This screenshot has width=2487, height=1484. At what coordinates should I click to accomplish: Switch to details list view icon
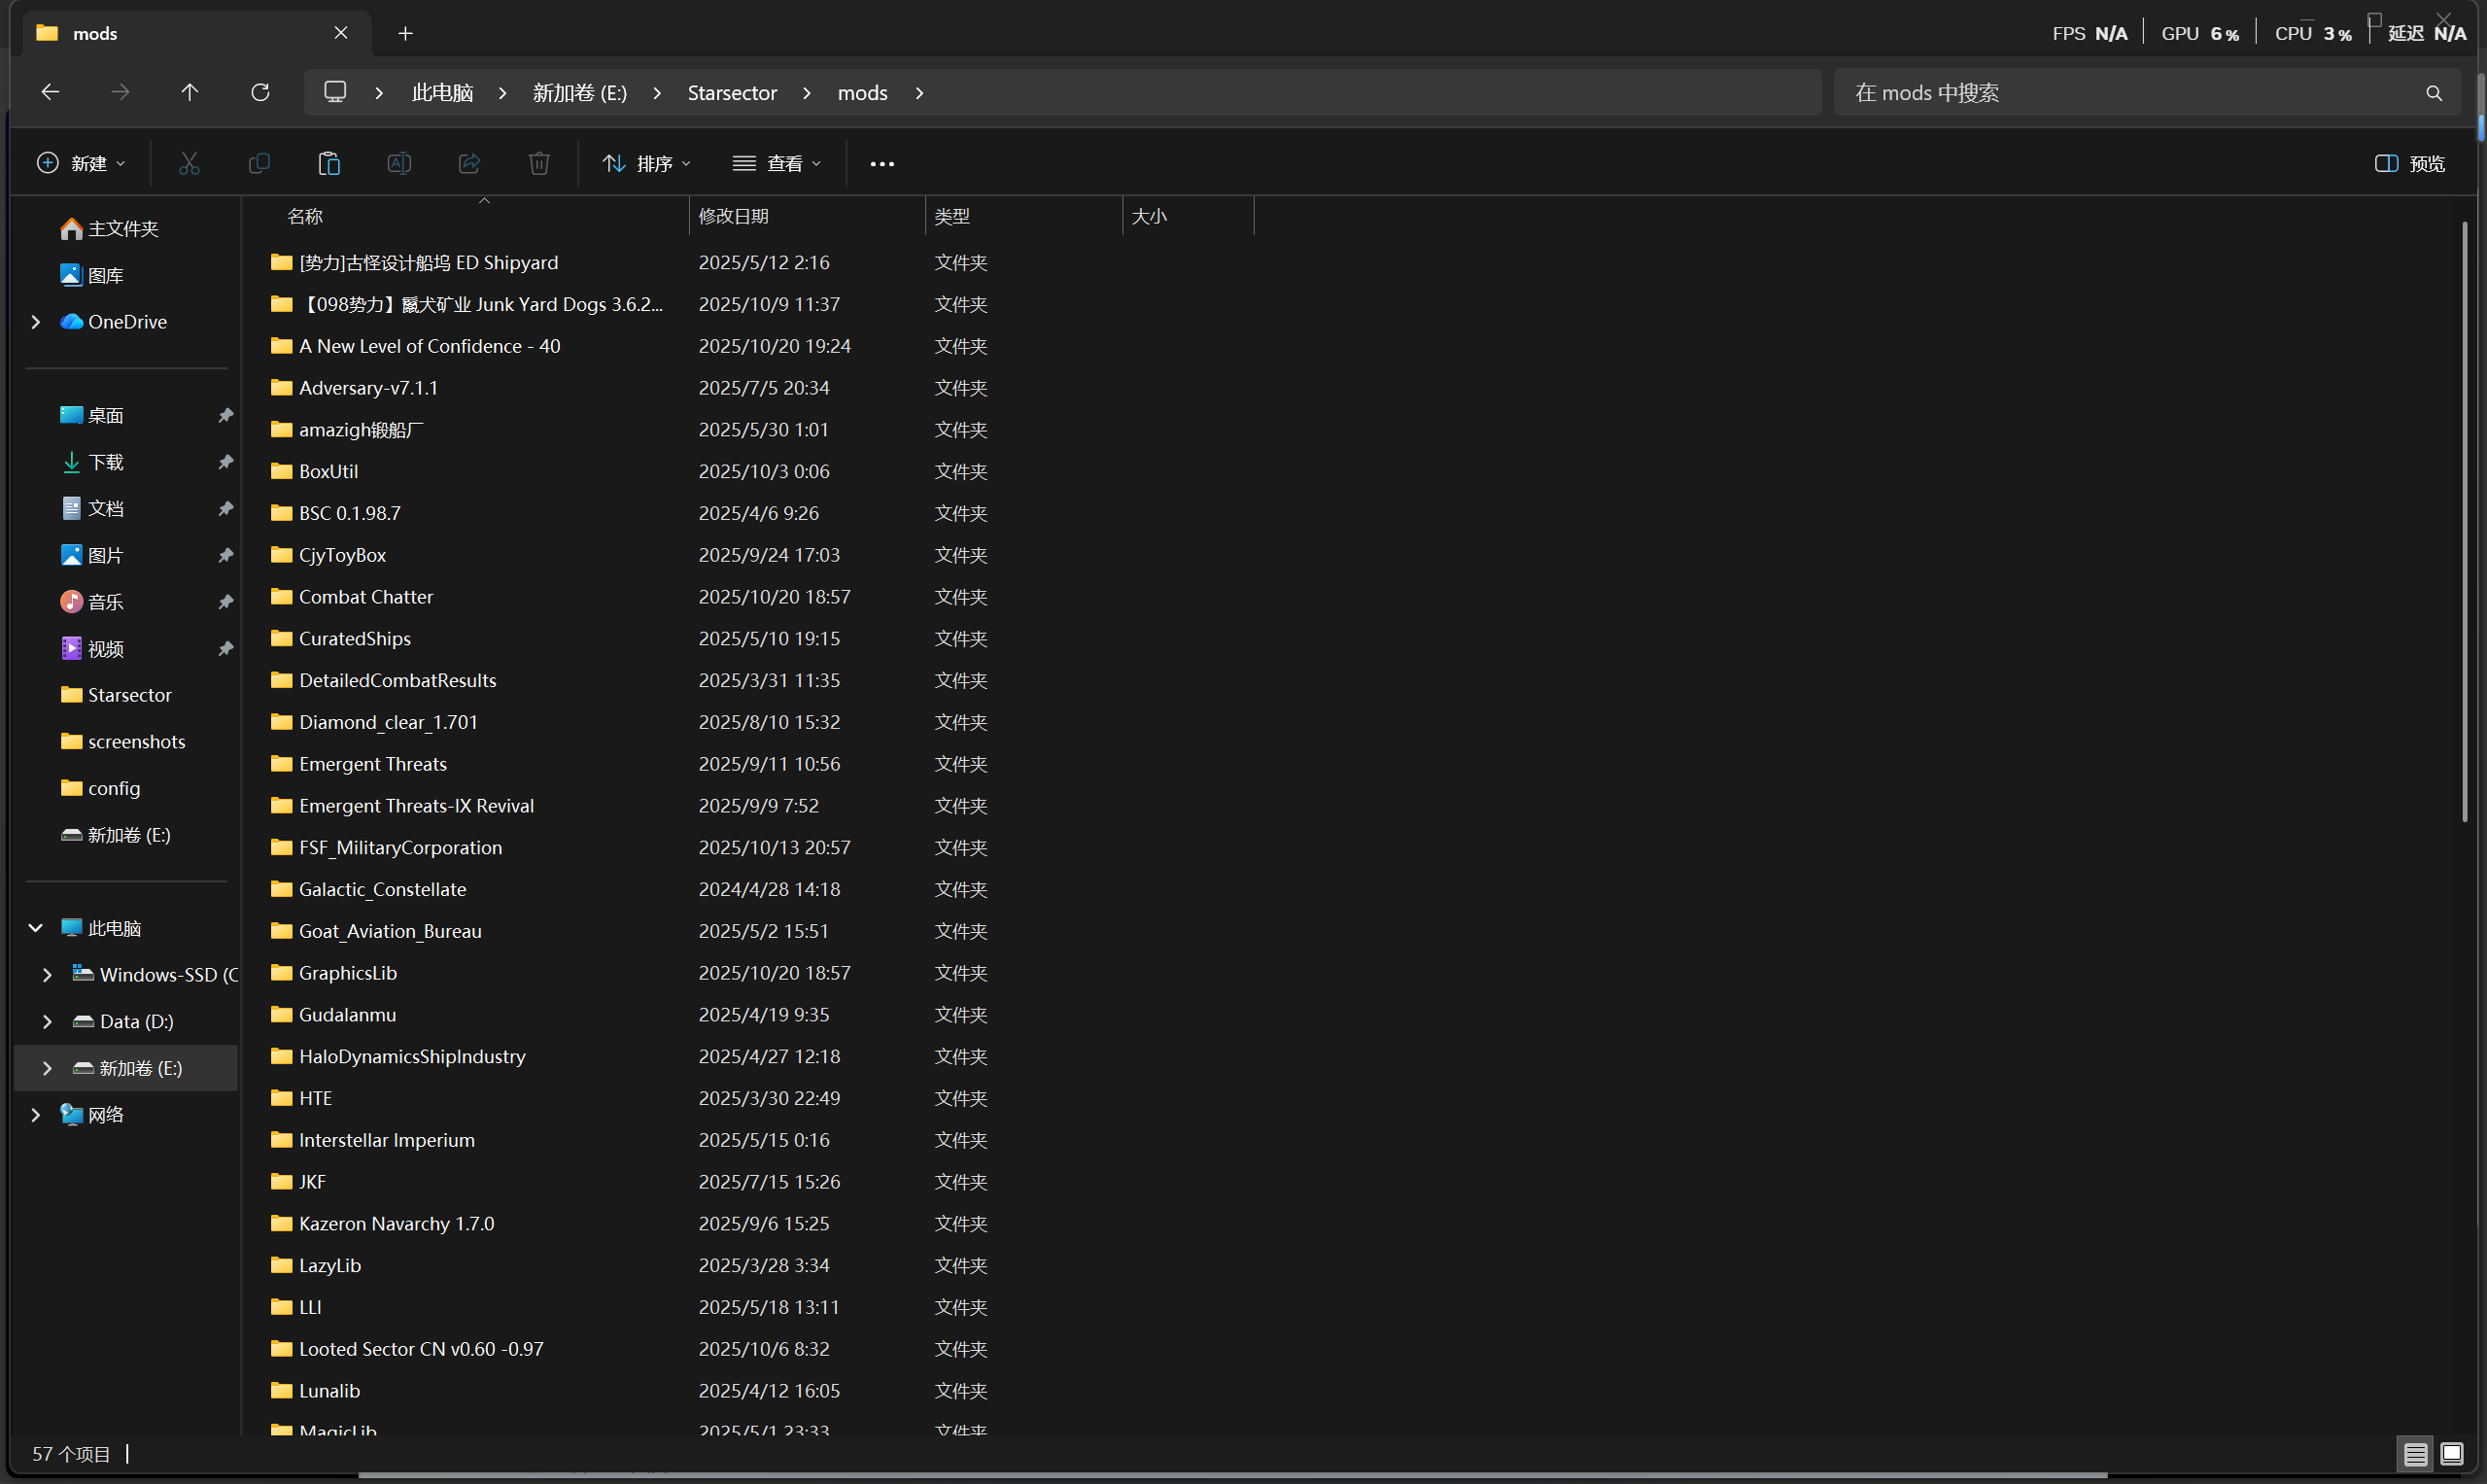[2415, 1453]
